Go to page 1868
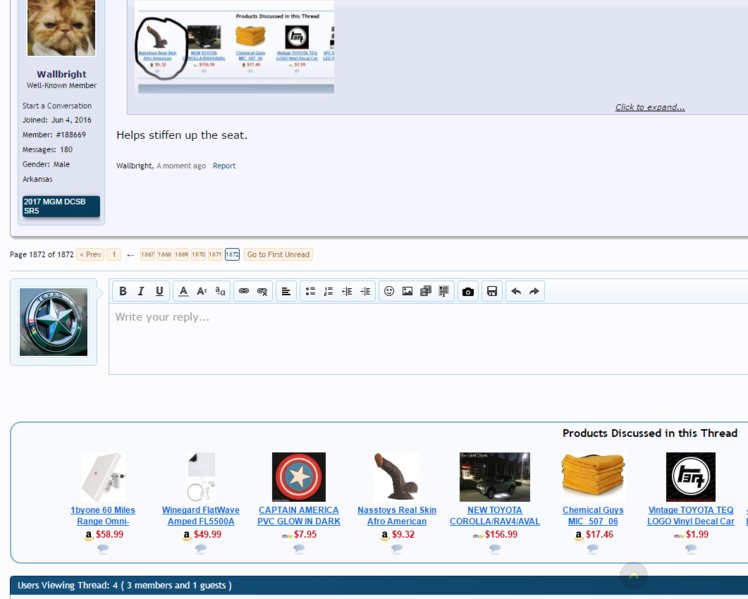This screenshot has height=599, width=748. [165, 254]
